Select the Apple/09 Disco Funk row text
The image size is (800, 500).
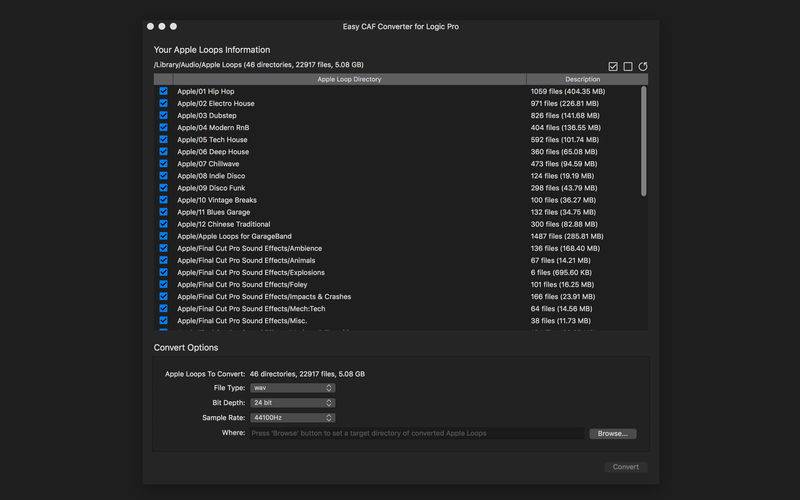211,188
